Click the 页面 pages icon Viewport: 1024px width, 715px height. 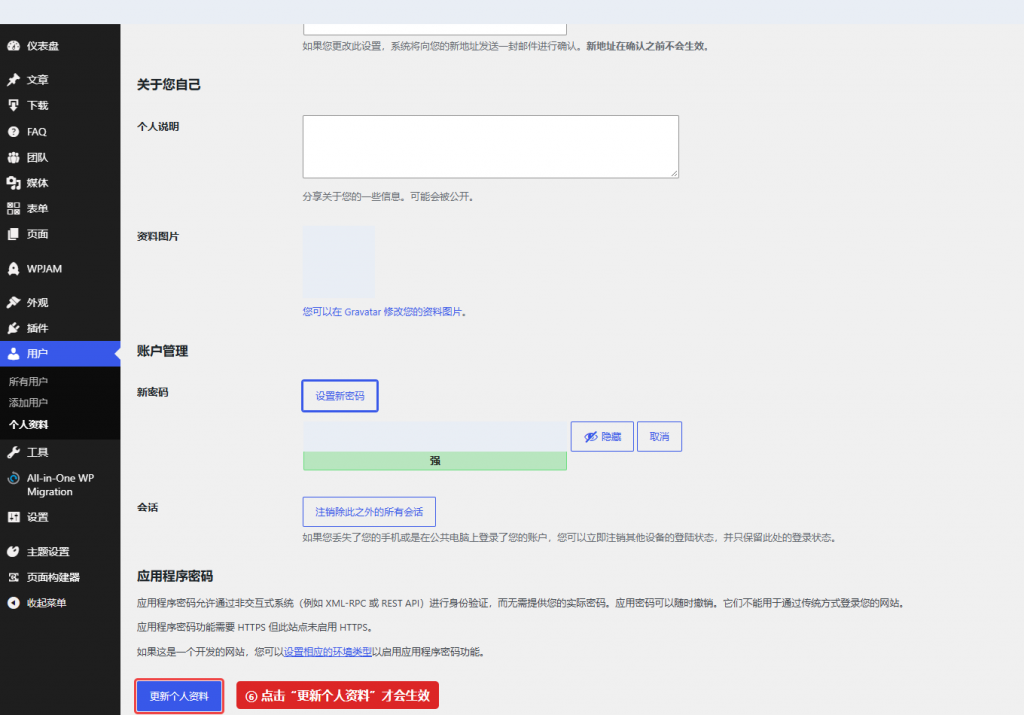click(x=13, y=234)
